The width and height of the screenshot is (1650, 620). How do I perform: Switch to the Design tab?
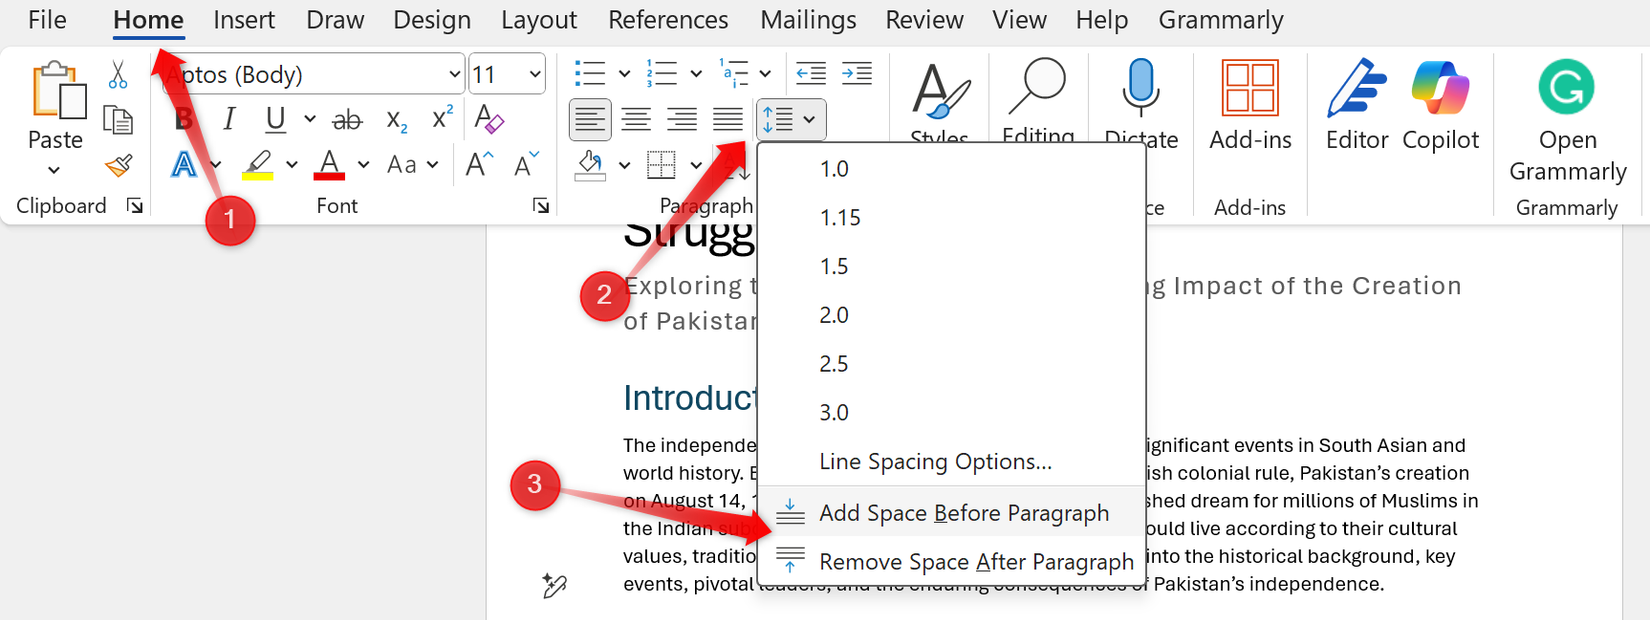(432, 20)
